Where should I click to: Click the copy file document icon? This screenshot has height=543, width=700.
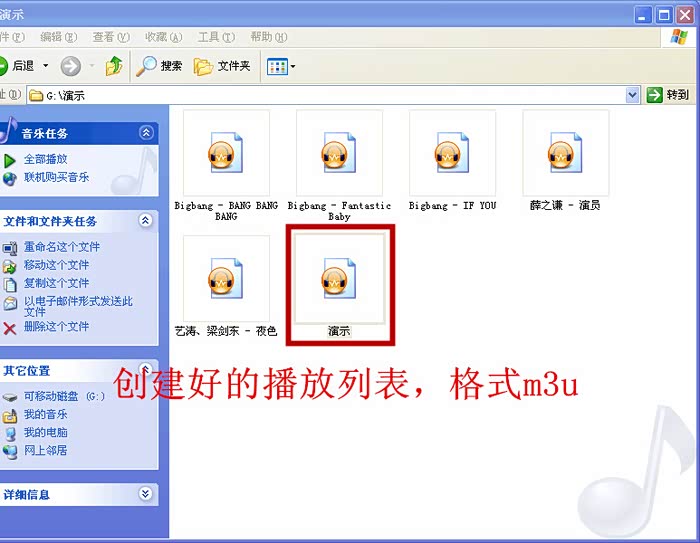tap(10, 285)
